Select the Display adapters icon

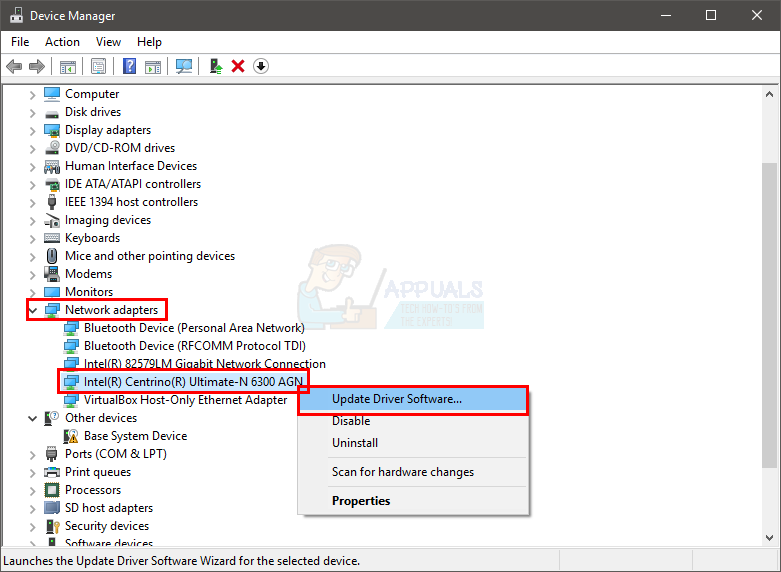(x=52, y=130)
